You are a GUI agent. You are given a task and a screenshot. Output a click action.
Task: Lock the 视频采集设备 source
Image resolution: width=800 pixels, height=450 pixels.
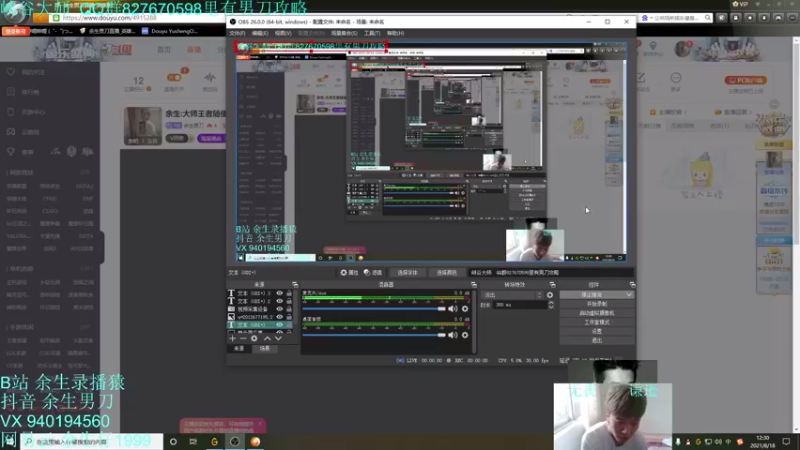(x=289, y=309)
